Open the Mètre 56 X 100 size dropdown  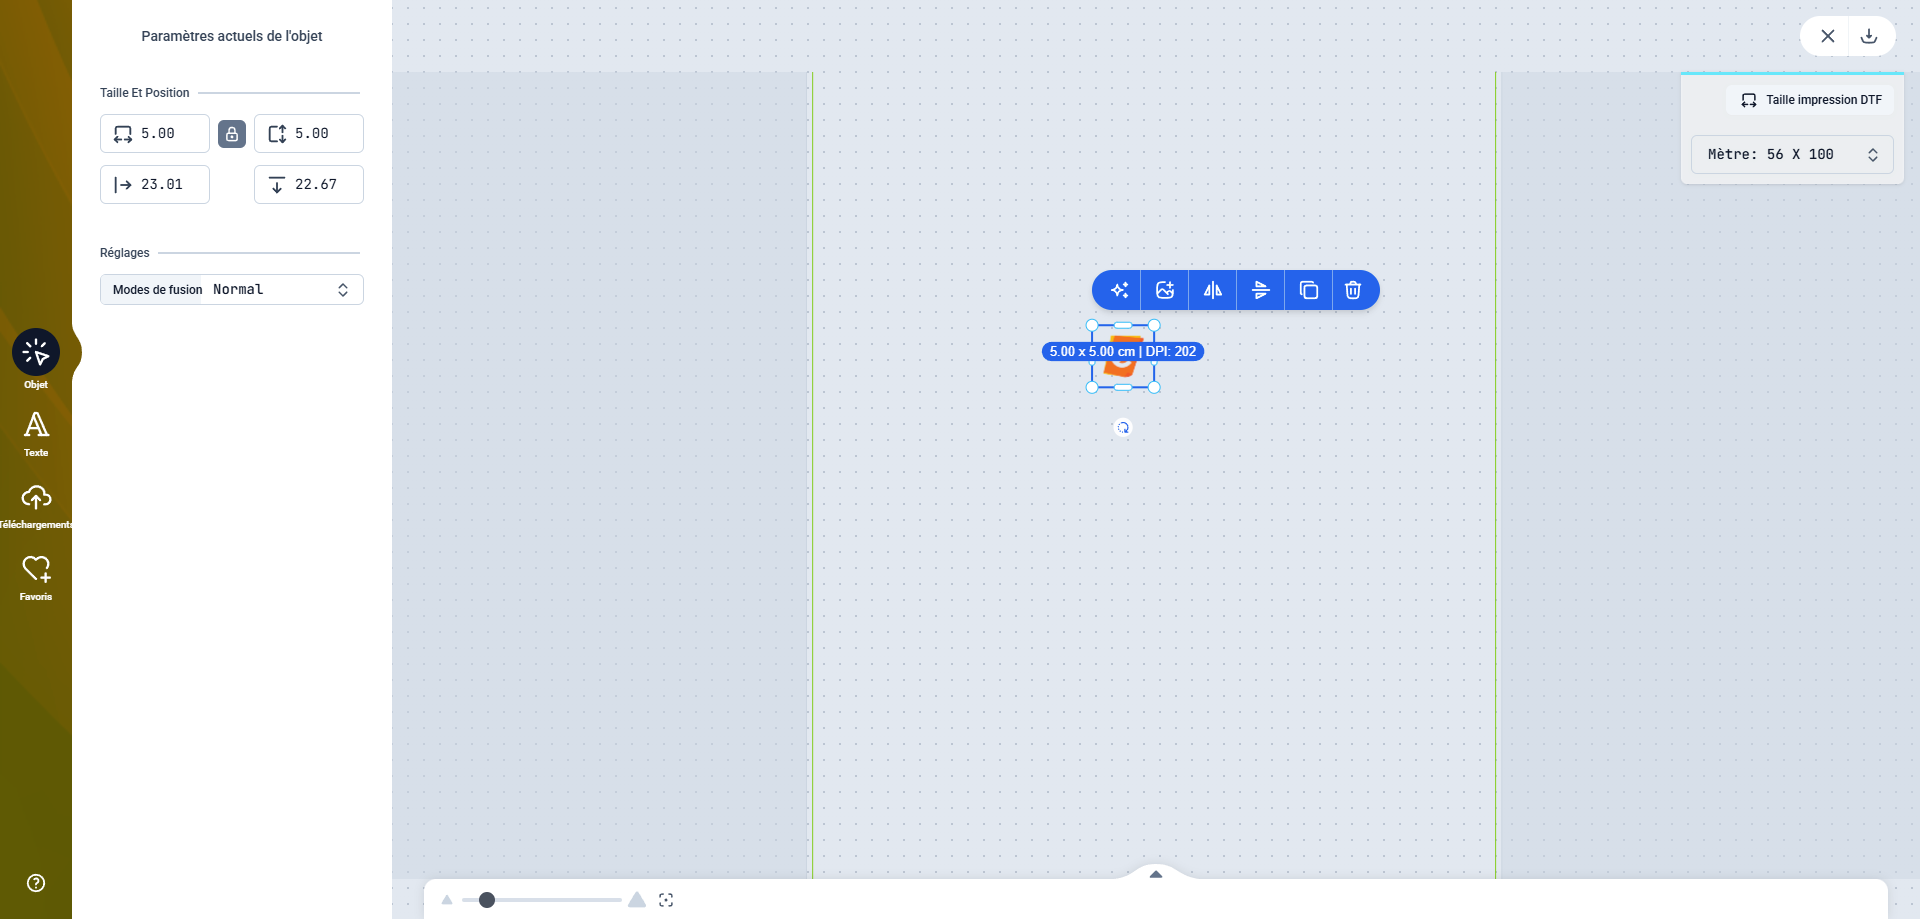1792,155
